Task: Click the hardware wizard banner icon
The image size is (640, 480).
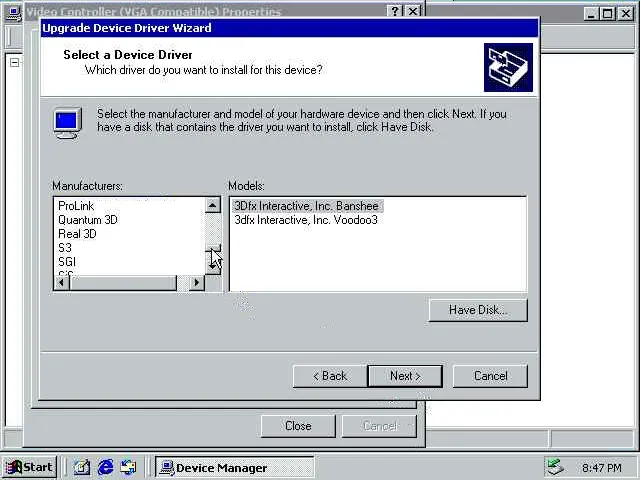Action: click(x=508, y=67)
